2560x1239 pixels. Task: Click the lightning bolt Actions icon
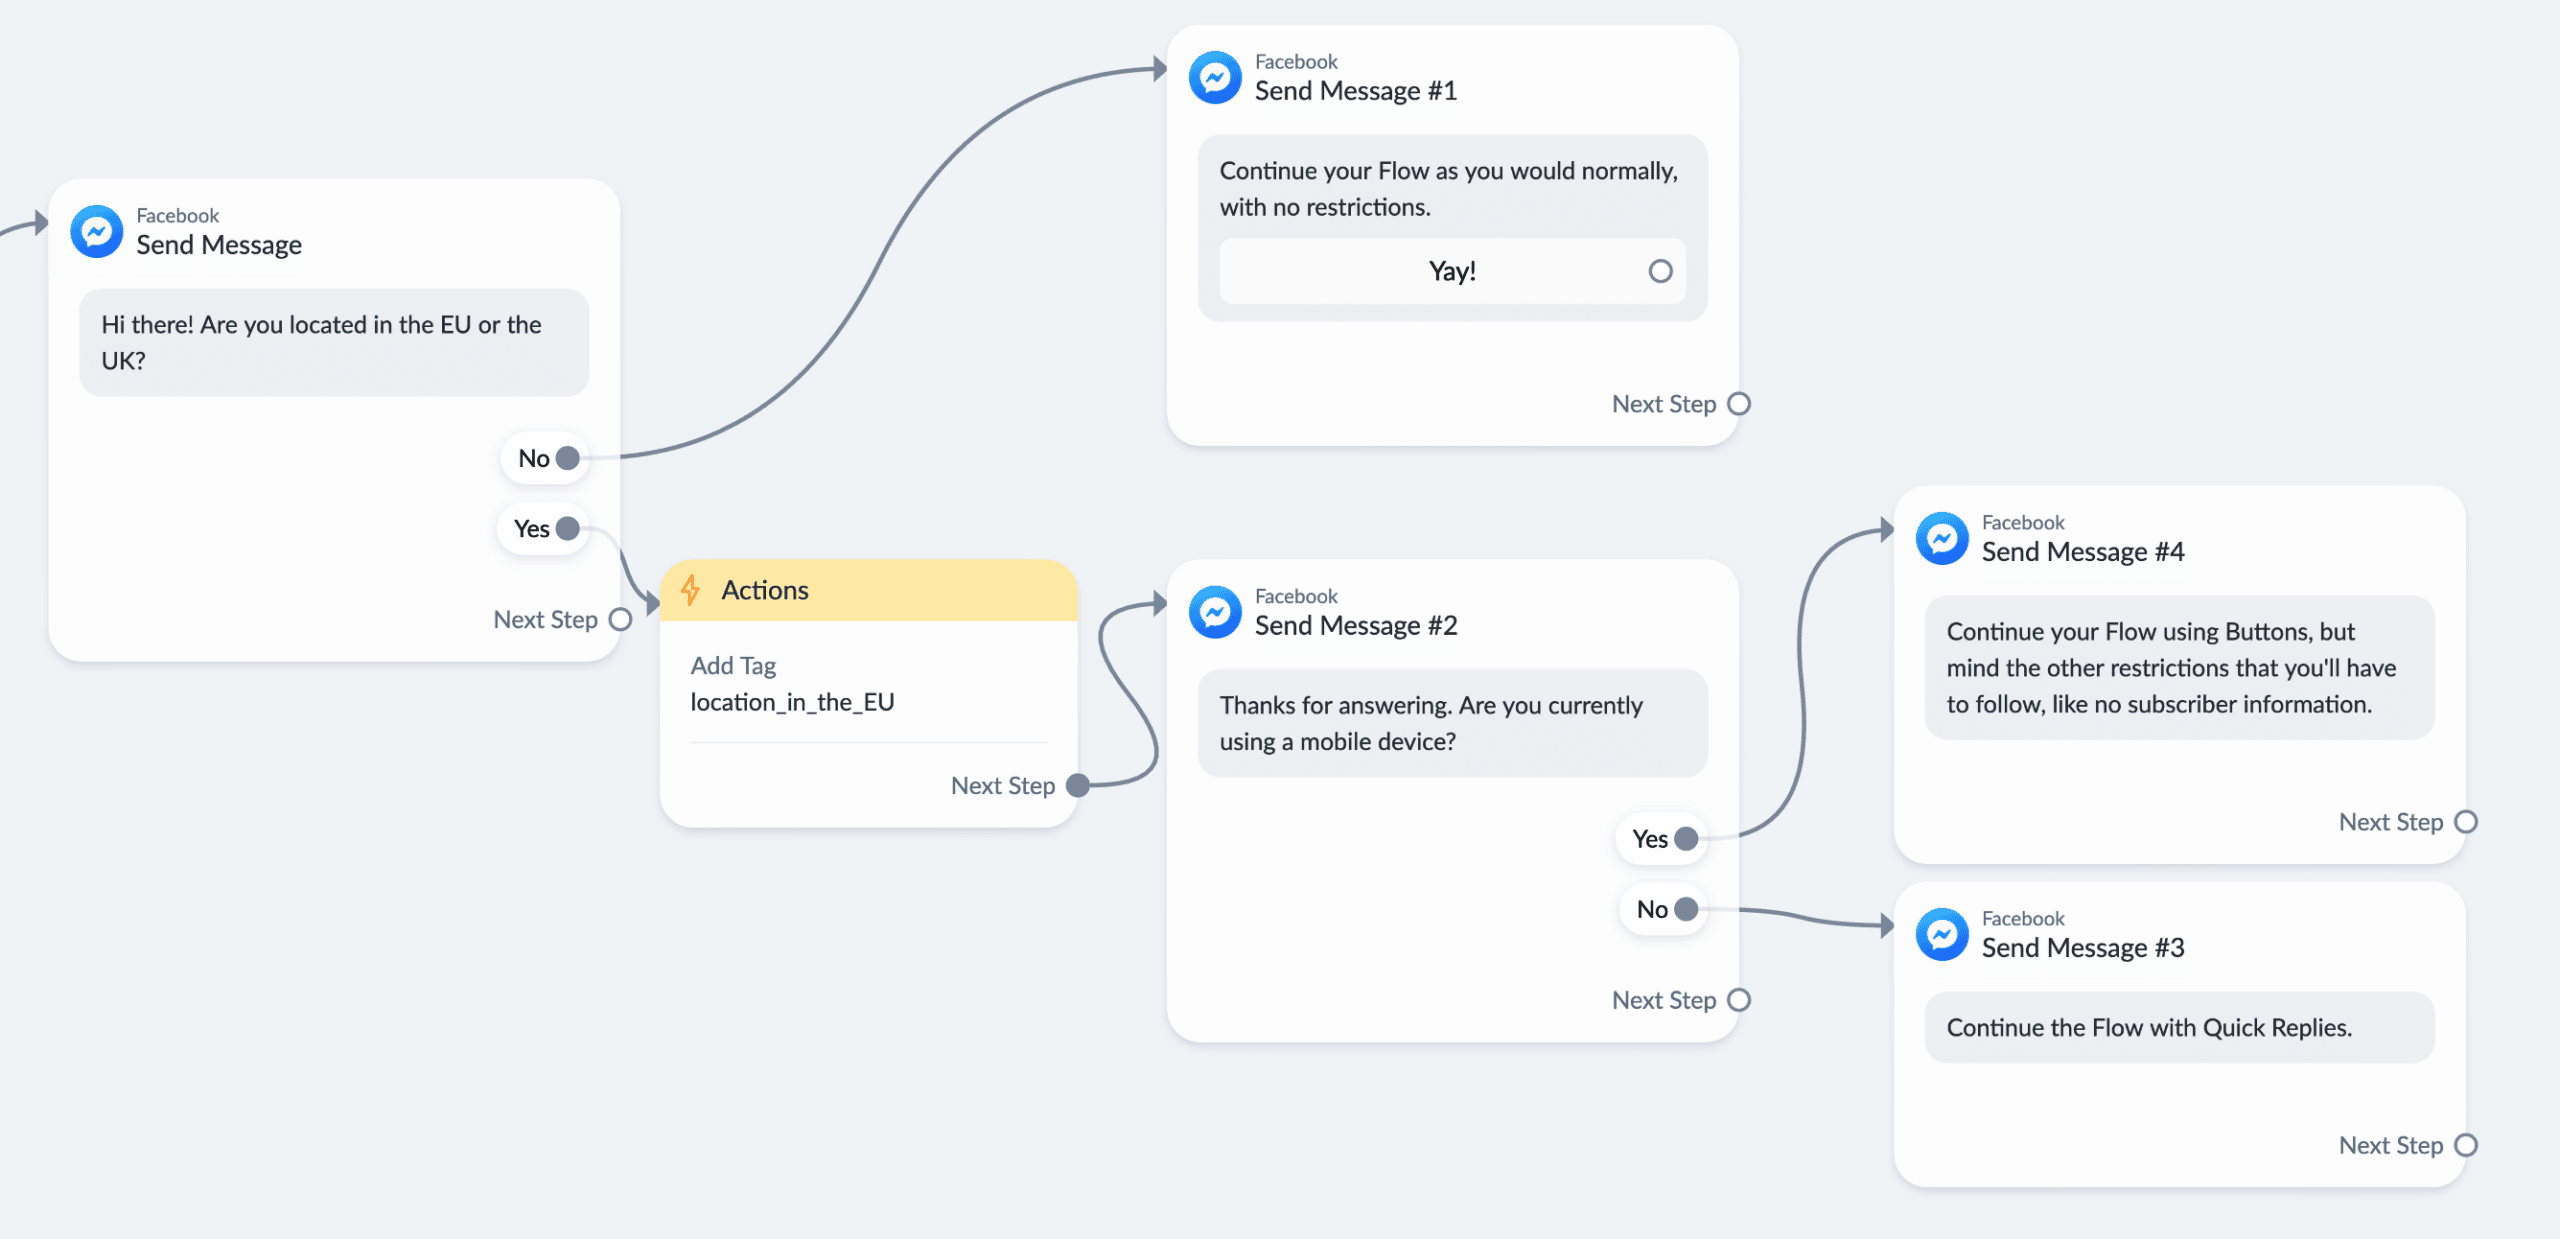point(690,590)
